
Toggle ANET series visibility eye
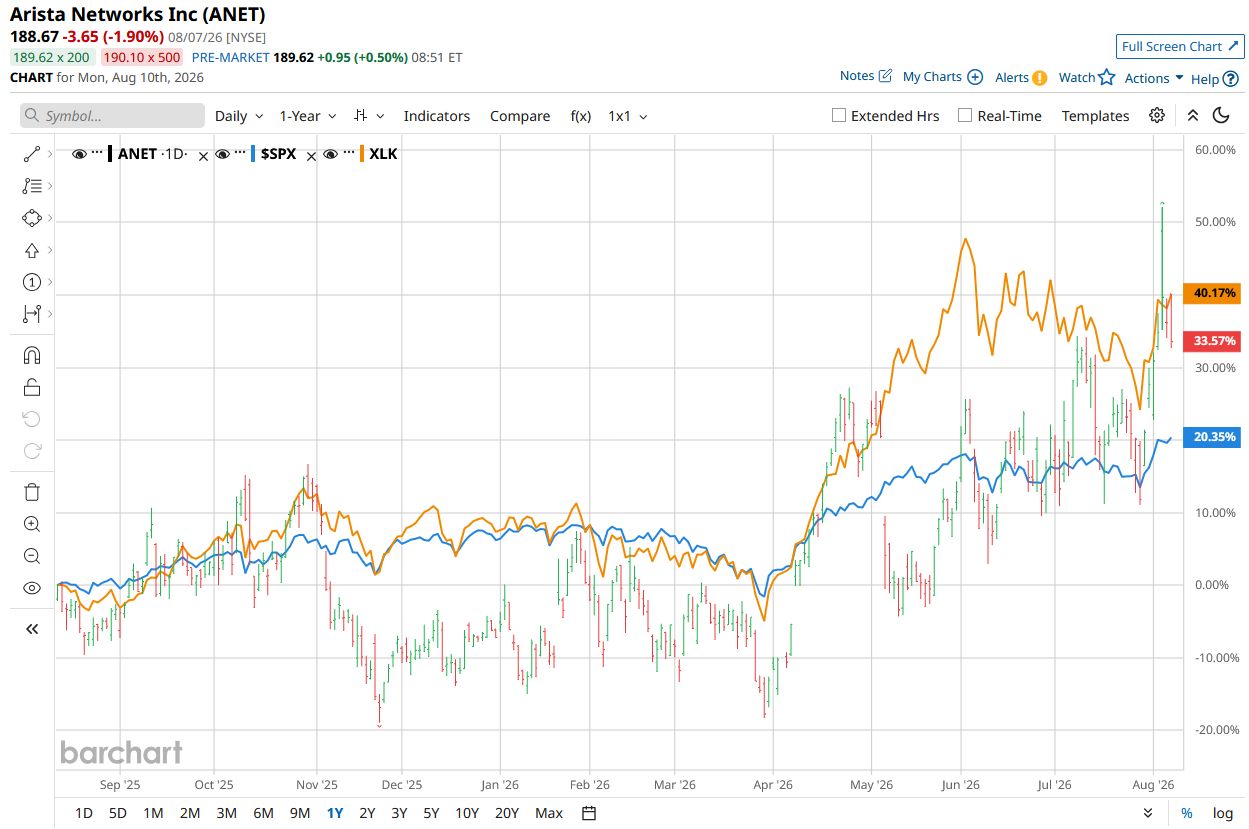[x=79, y=154]
